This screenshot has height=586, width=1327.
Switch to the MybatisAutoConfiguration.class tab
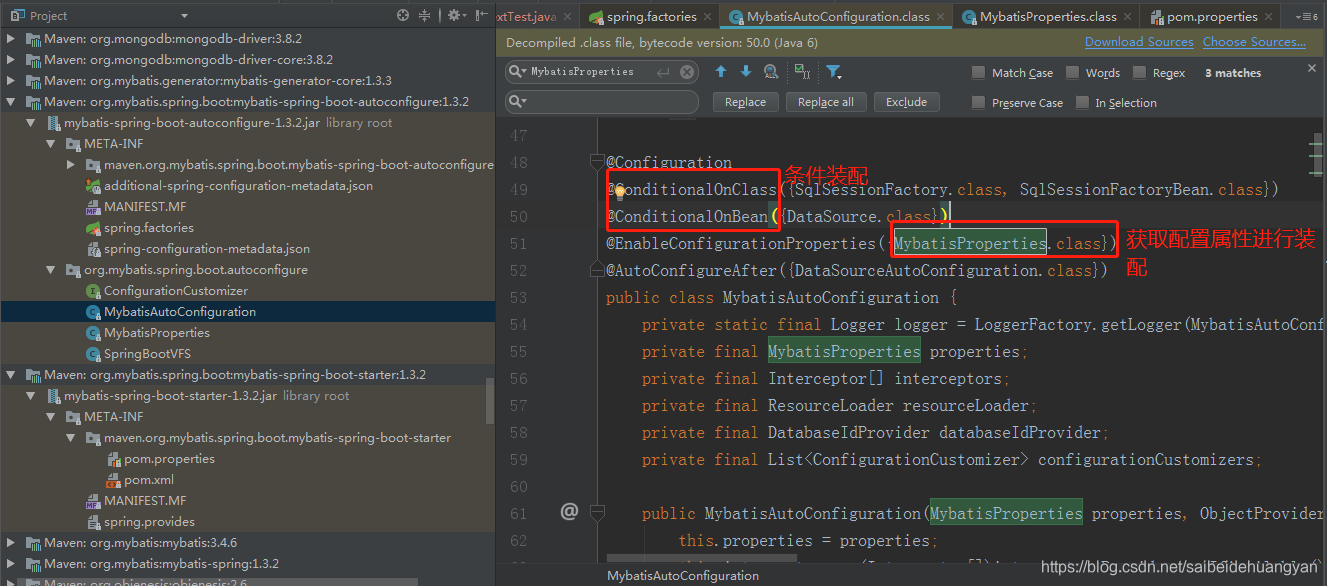click(x=838, y=17)
